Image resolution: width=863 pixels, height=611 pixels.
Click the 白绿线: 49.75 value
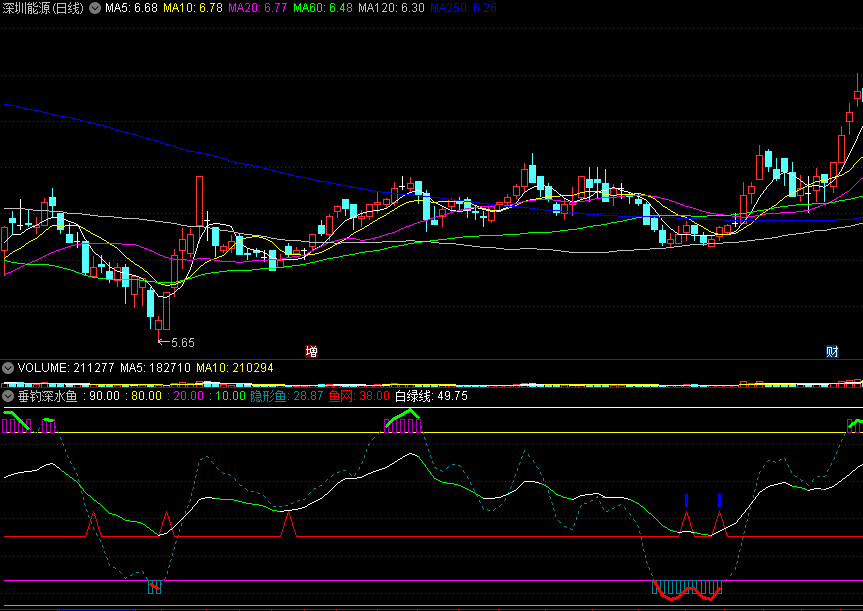(432, 396)
